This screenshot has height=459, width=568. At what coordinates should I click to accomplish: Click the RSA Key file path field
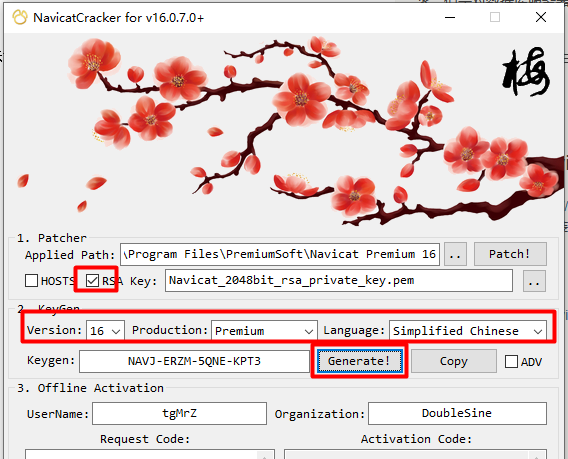[339, 280]
